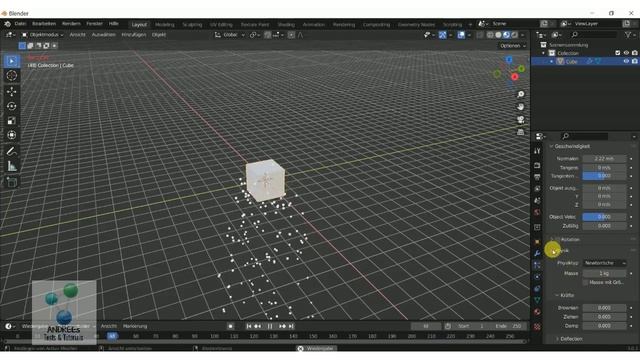Enable the Rotation panel checkbox
The image size is (640, 360).
coord(557,240)
